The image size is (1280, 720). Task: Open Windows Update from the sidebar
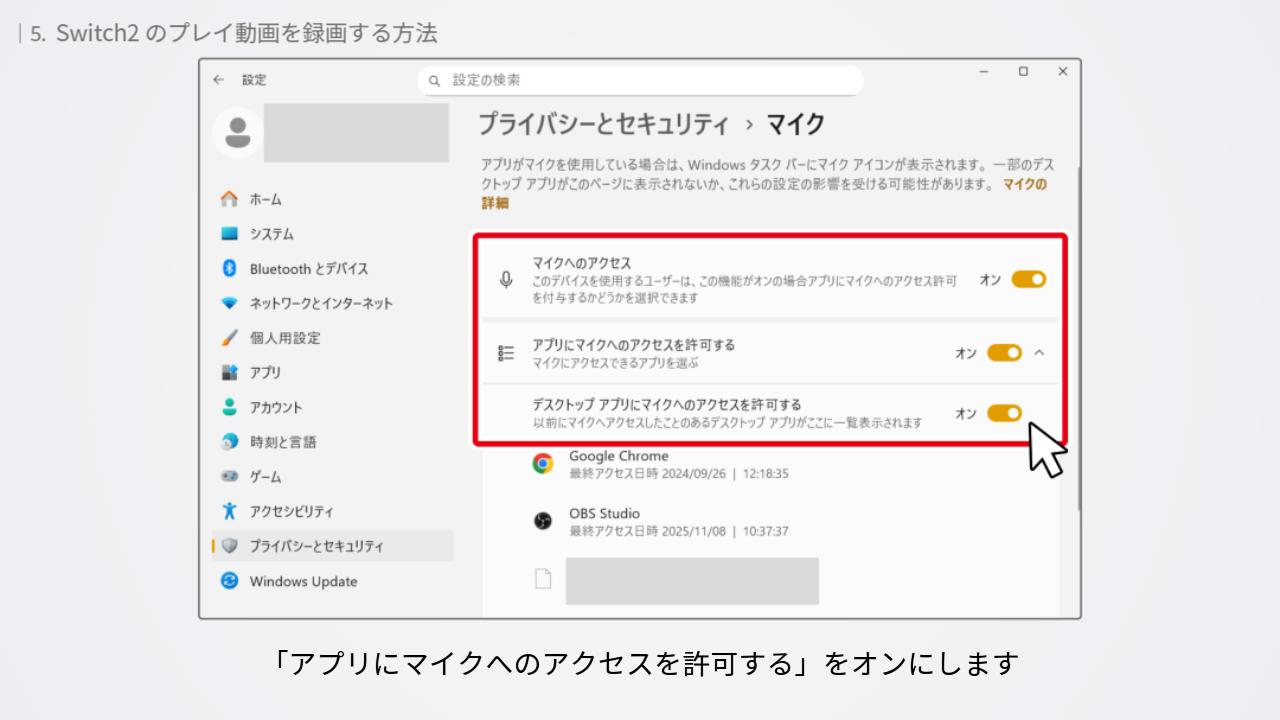tap(302, 581)
